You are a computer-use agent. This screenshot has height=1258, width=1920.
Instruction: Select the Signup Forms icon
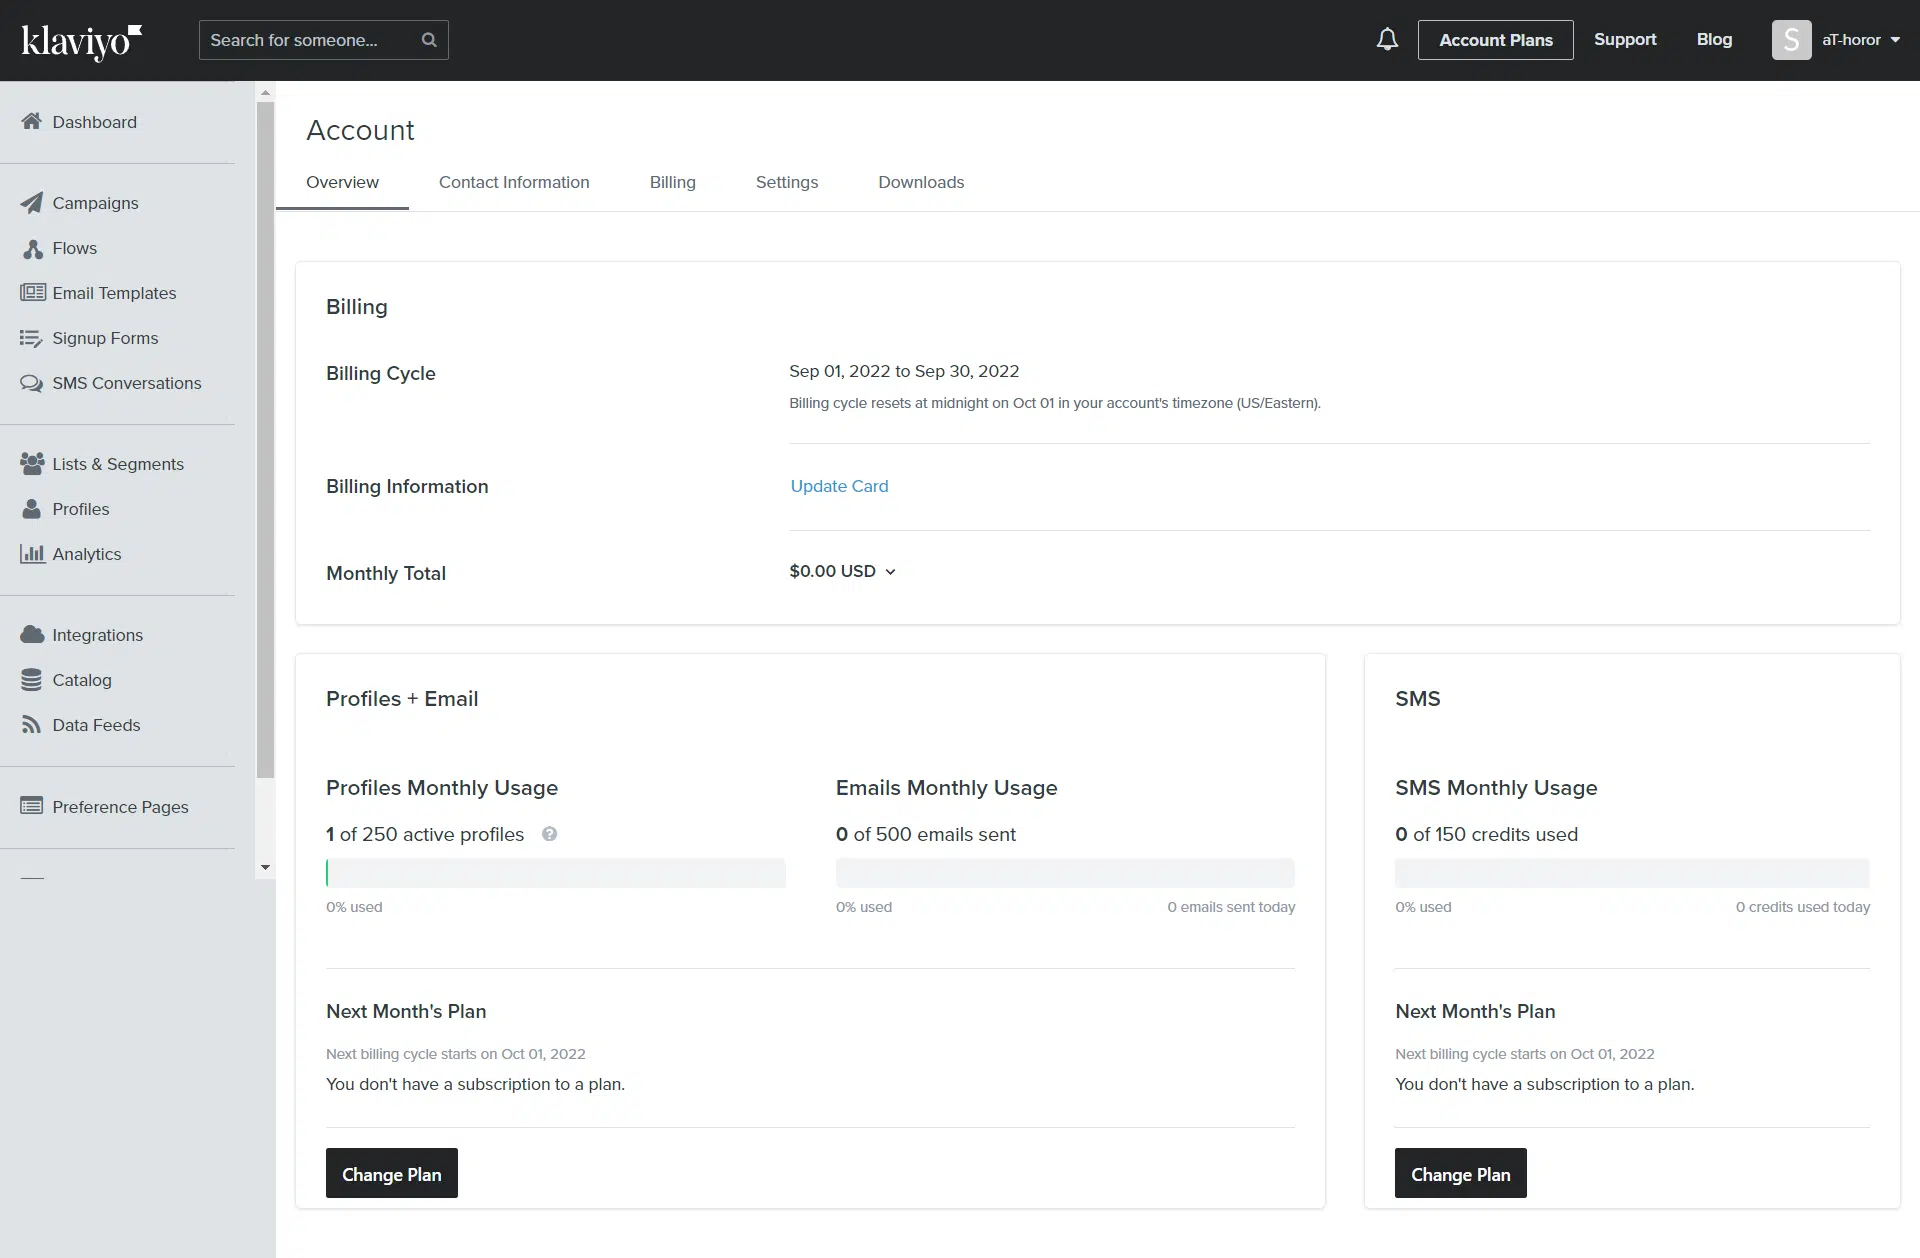32,338
